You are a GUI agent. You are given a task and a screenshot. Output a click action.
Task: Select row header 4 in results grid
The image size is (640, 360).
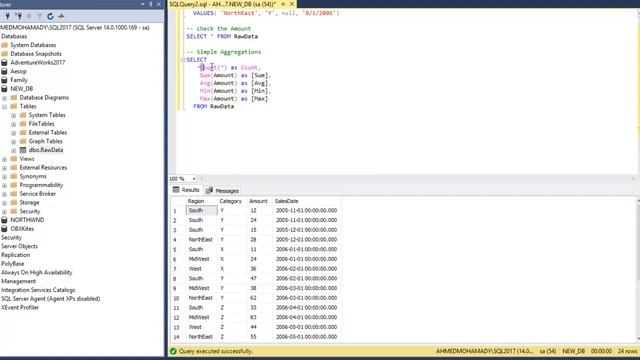(x=178, y=240)
